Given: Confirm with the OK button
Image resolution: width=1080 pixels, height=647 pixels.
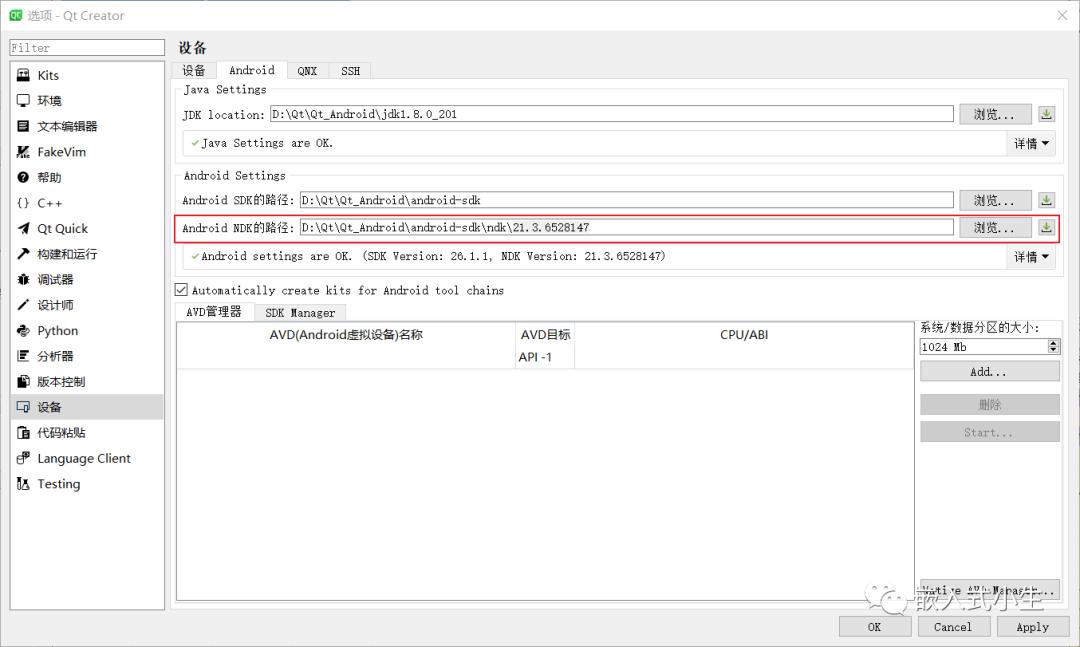Looking at the screenshot, I should click(x=875, y=627).
